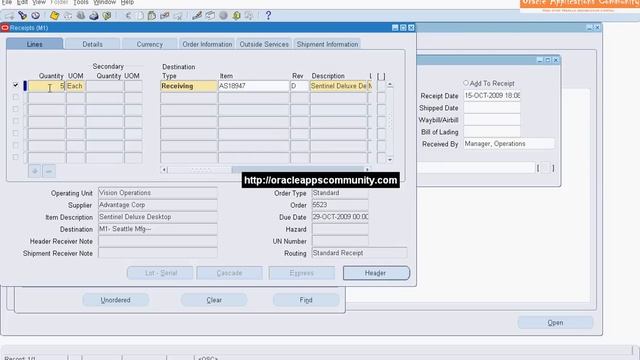Viewport: 640px width, 360px height.
Task: Switch to the Details tab
Action: (x=93, y=44)
